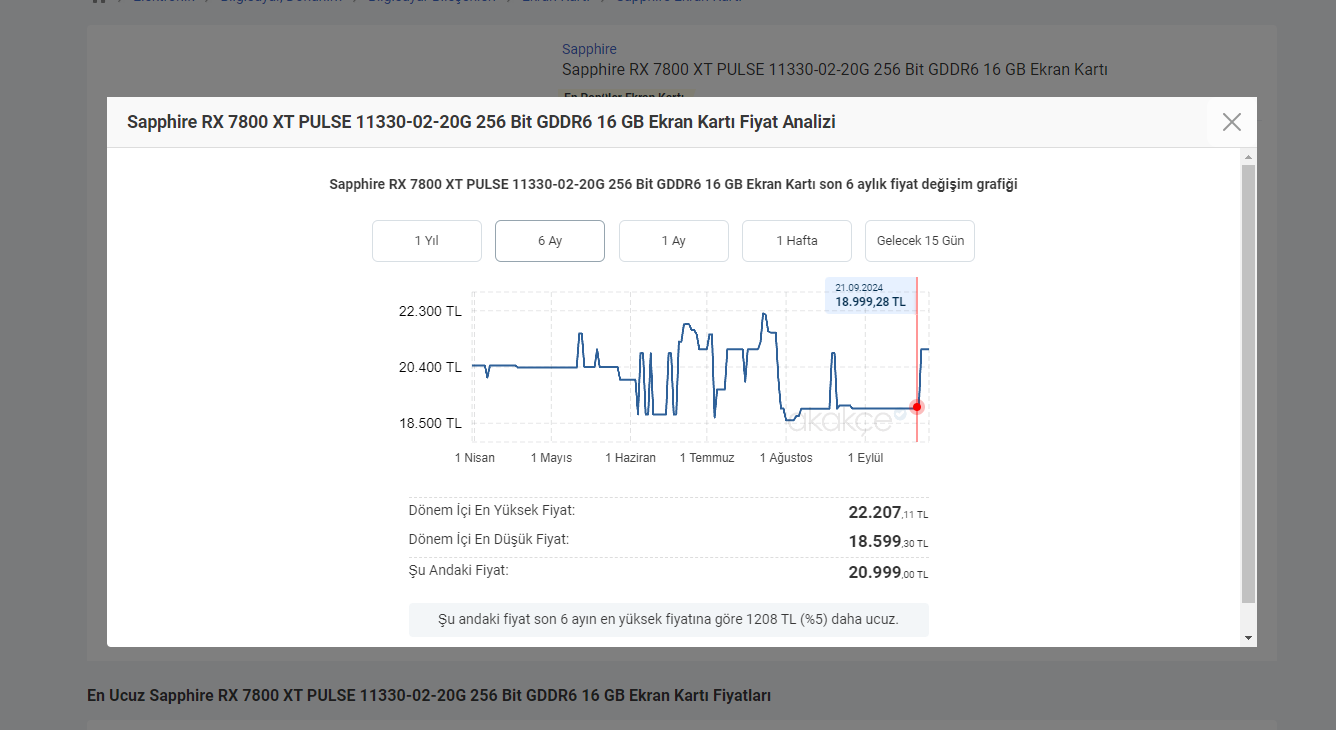
Task: Click the red data point on chart
Action: coord(917,407)
